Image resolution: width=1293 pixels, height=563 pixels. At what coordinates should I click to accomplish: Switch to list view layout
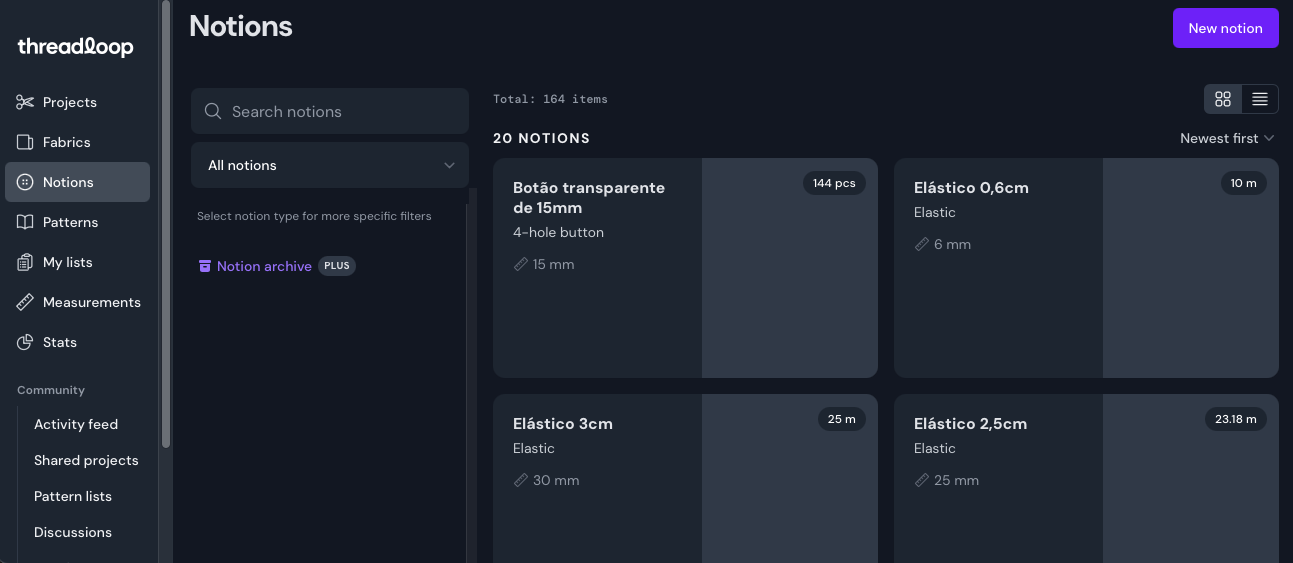pyautogui.click(x=1259, y=99)
